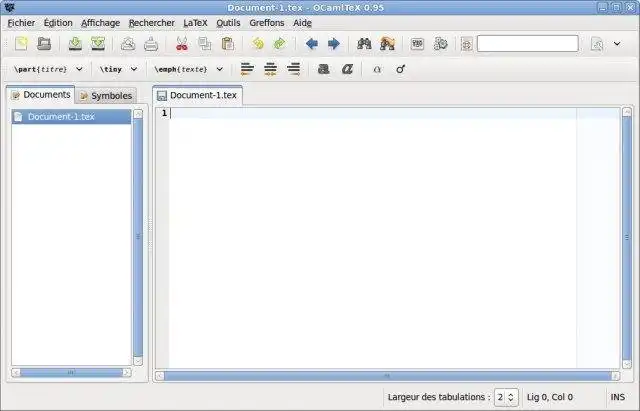
Task: Apply bold with the bold 'a' icon
Action: point(324,69)
